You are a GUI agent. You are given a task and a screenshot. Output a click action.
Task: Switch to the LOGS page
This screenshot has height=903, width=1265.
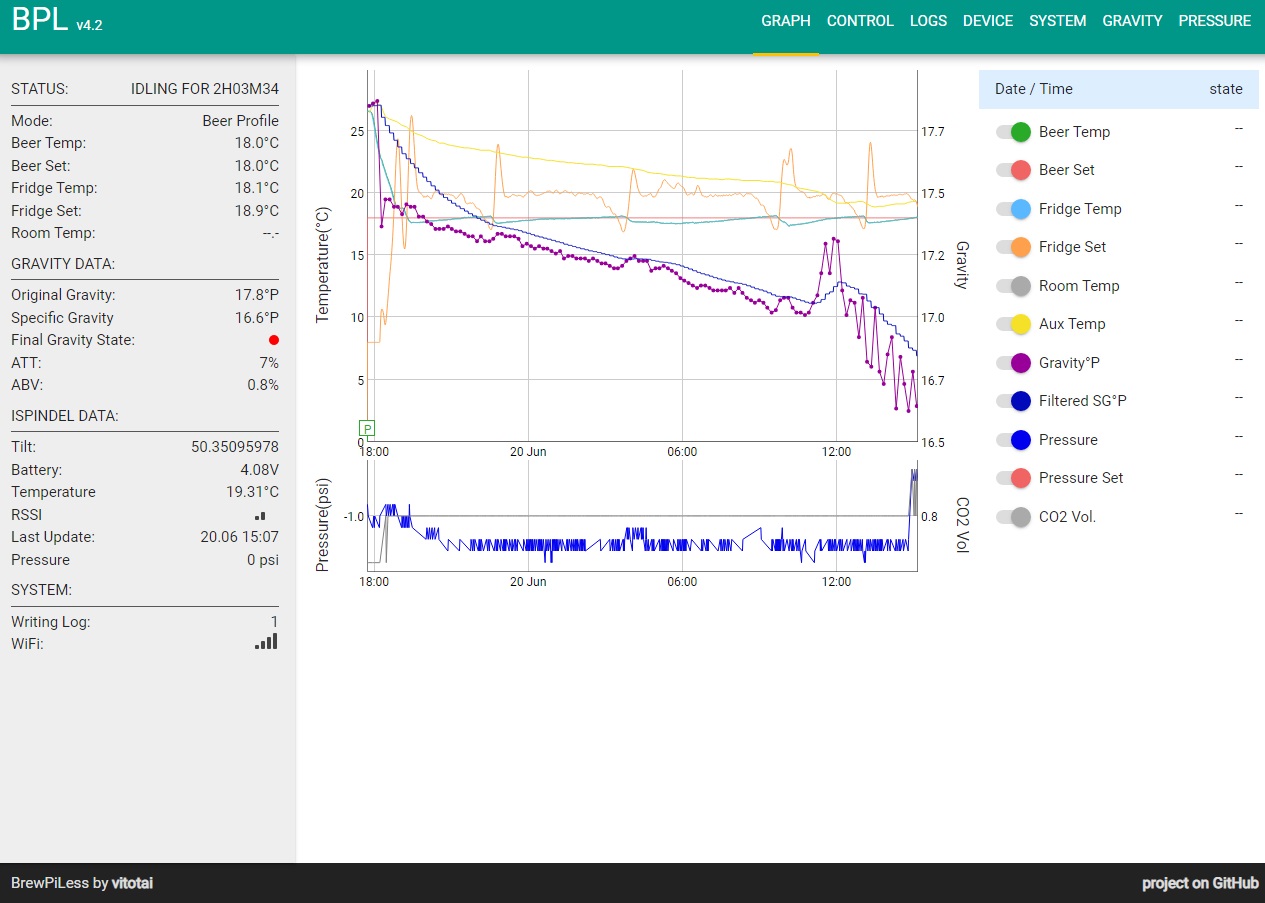pos(928,21)
